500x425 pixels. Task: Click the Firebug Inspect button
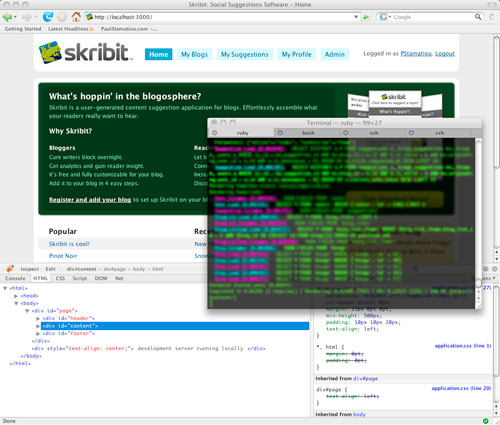(30, 269)
